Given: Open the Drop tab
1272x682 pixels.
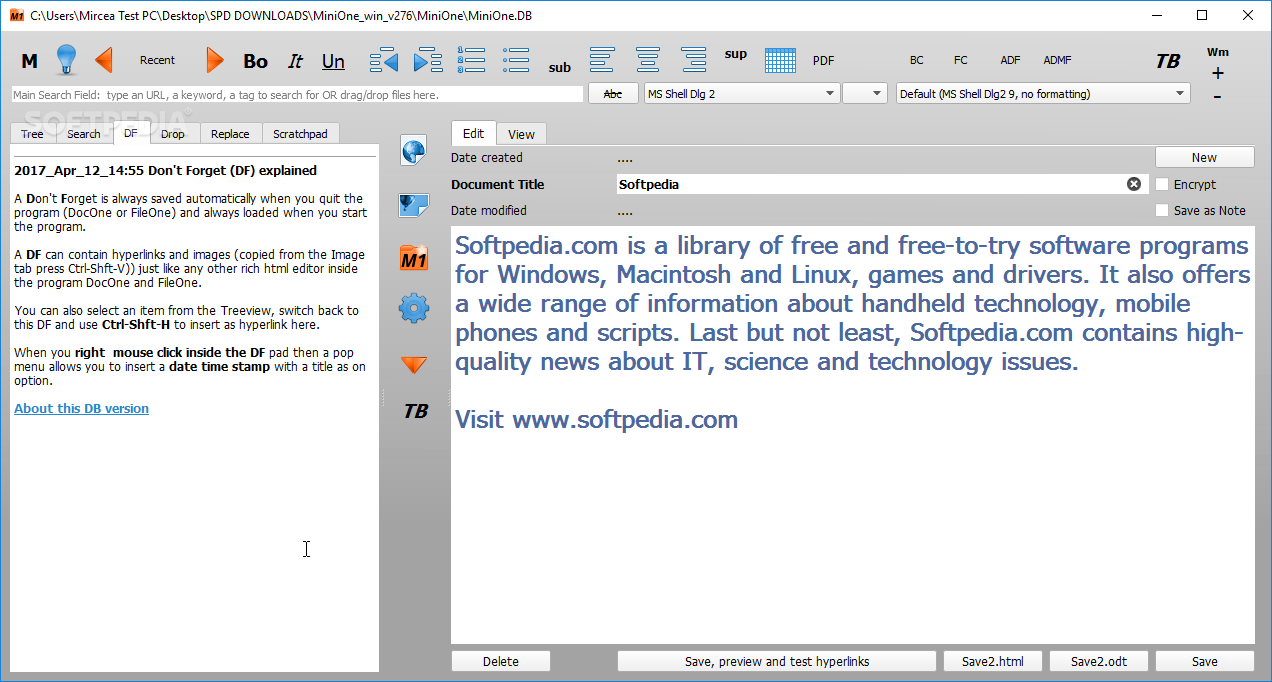Looking at the screenshot, I should (x=173, y=134).
